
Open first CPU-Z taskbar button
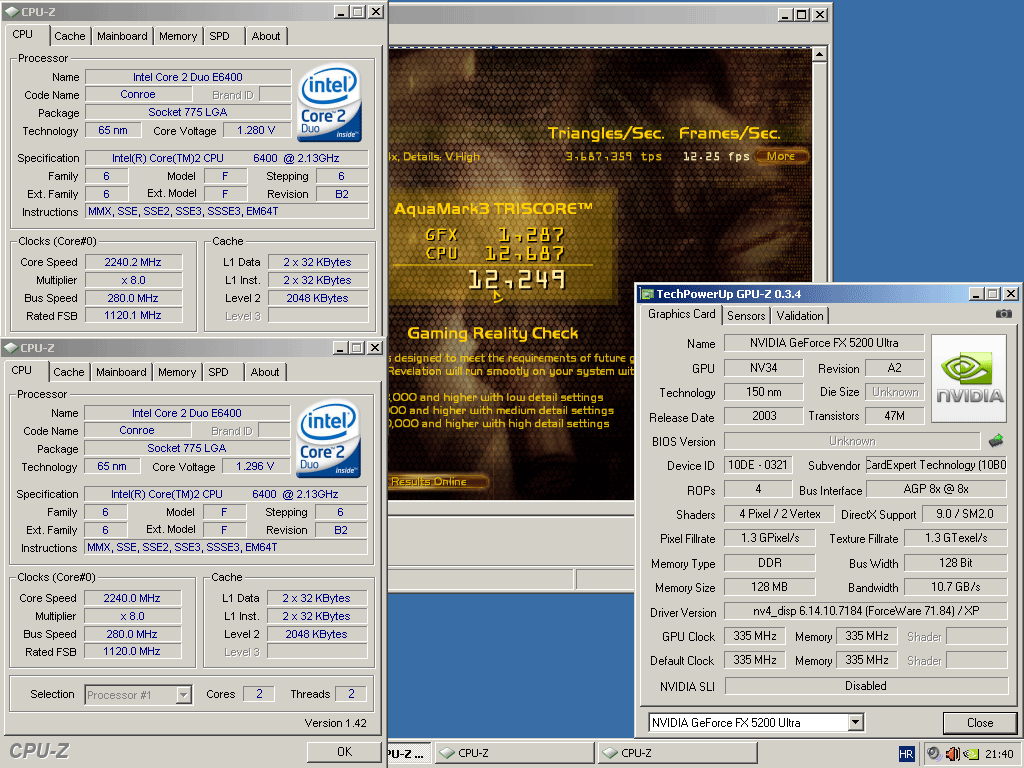pyautogui.click(x=515, y=753)
